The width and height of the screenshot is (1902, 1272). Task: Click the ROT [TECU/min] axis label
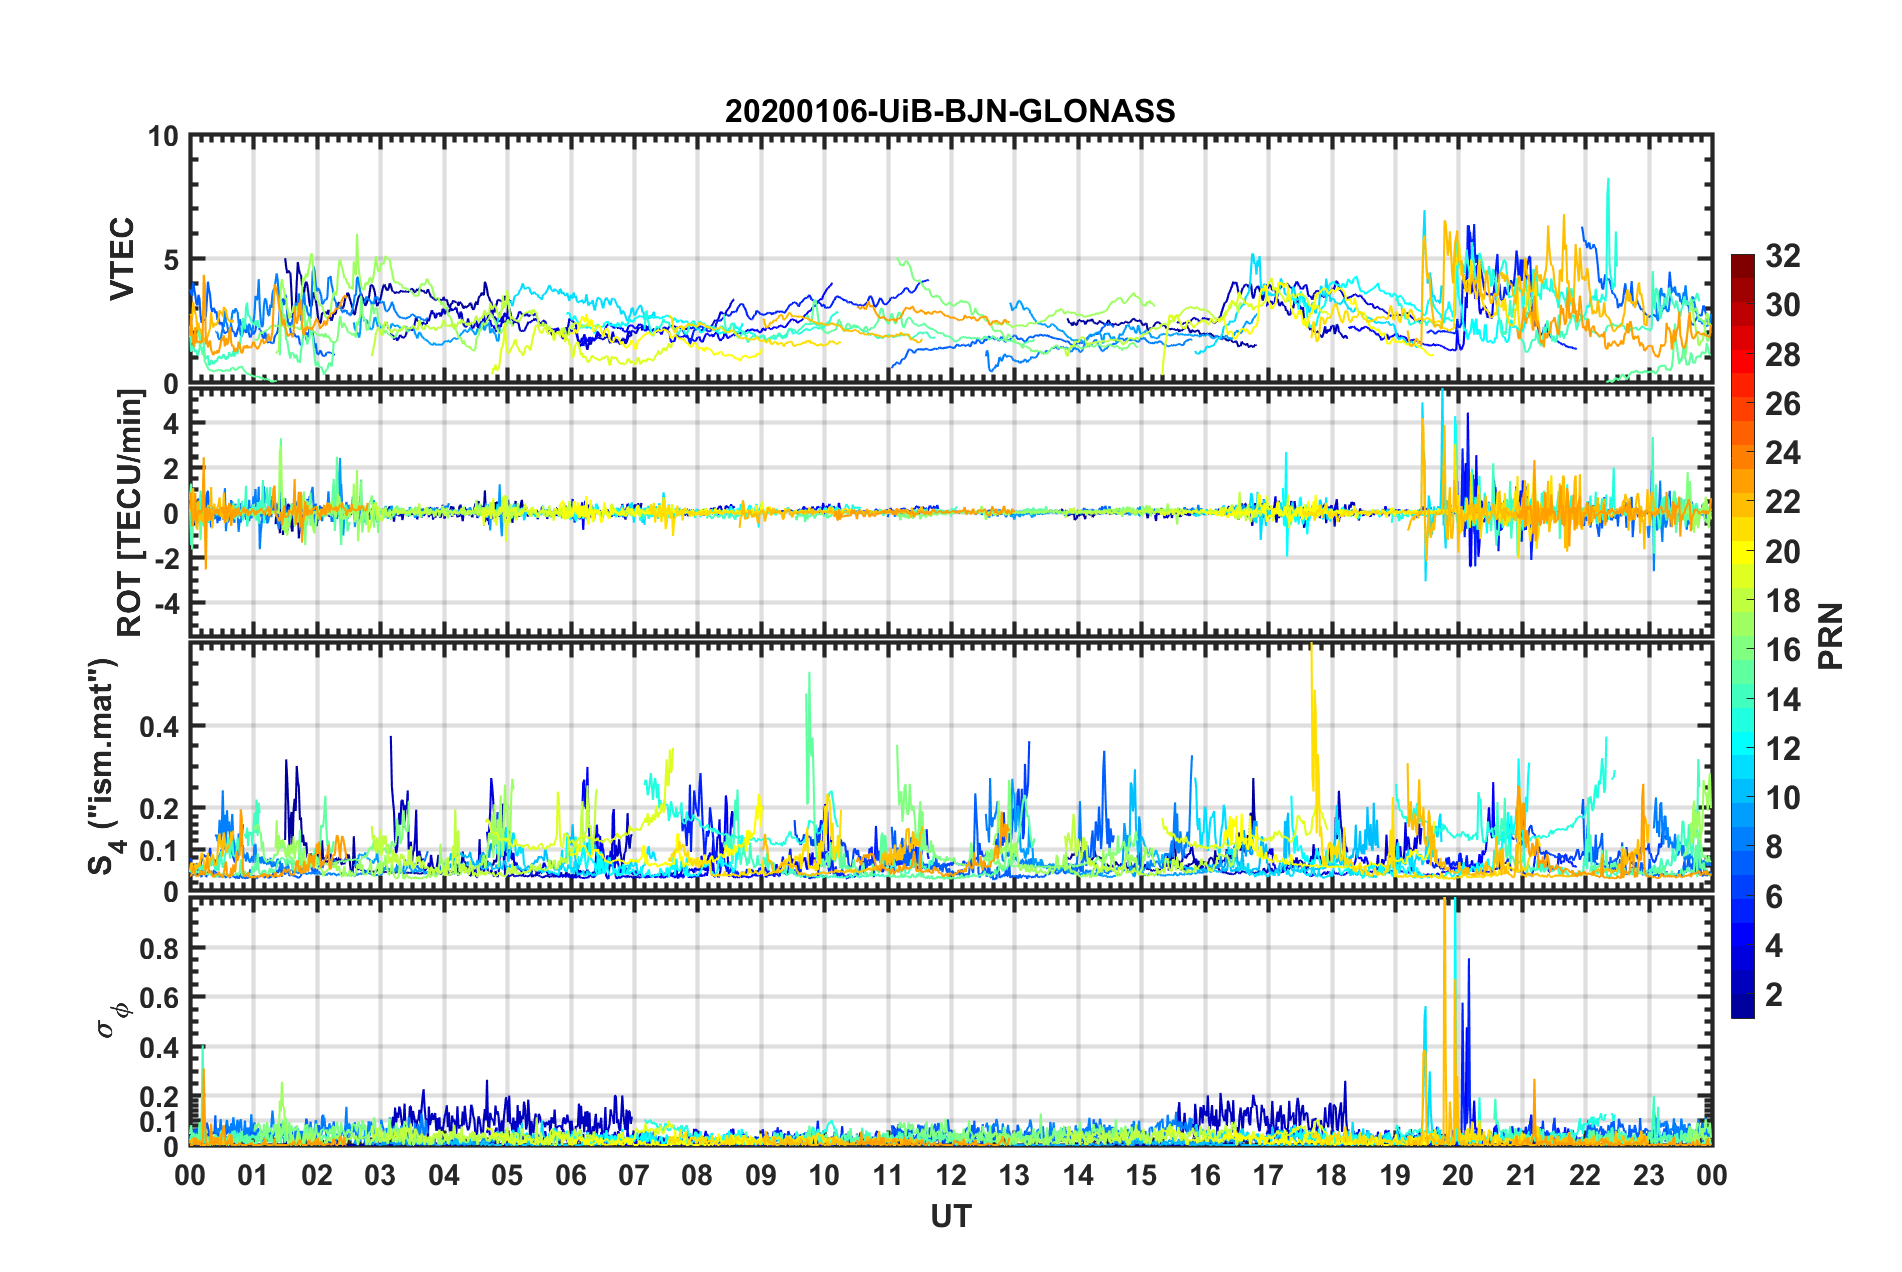tap(130, 512)
